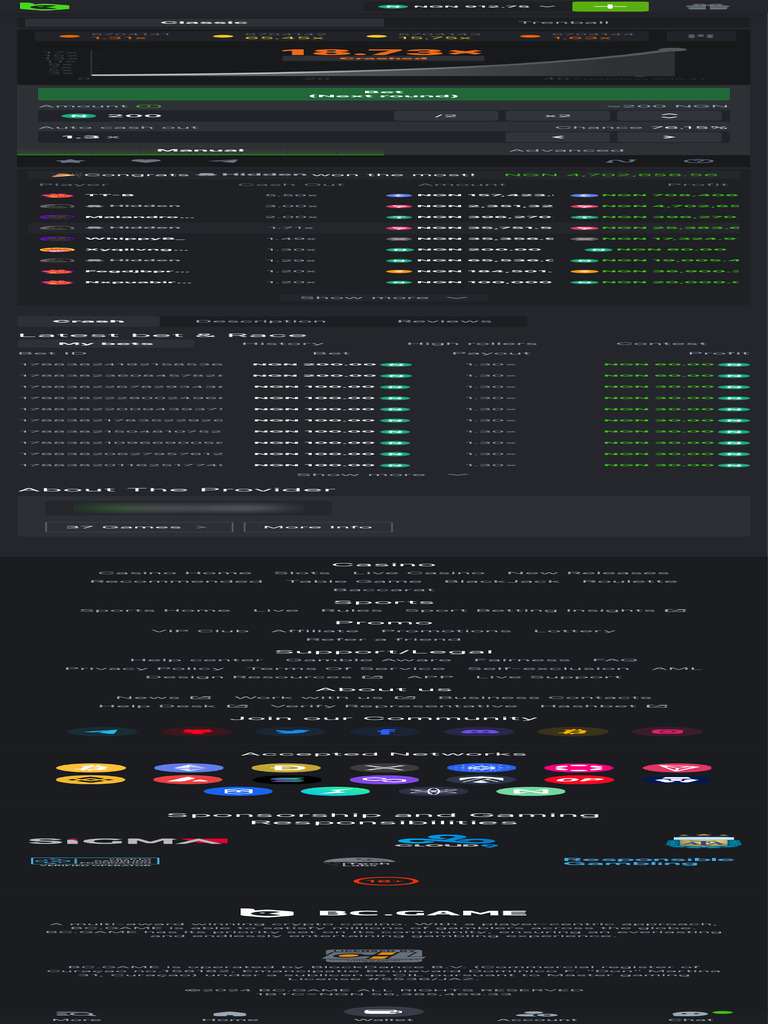This screenshot has width=768, height=1024.
Task: Select the Manual betting tab
Action: [x=200, y=150]
